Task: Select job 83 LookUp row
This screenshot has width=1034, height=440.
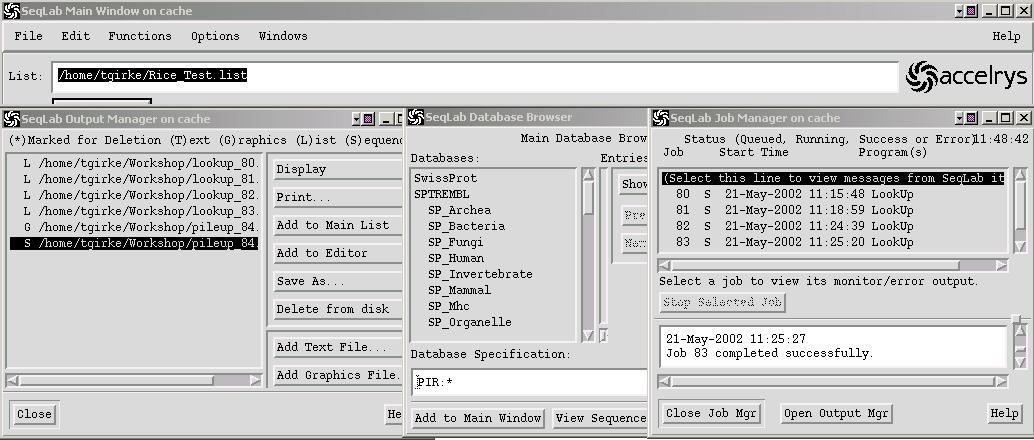Action: pos(834,242)
